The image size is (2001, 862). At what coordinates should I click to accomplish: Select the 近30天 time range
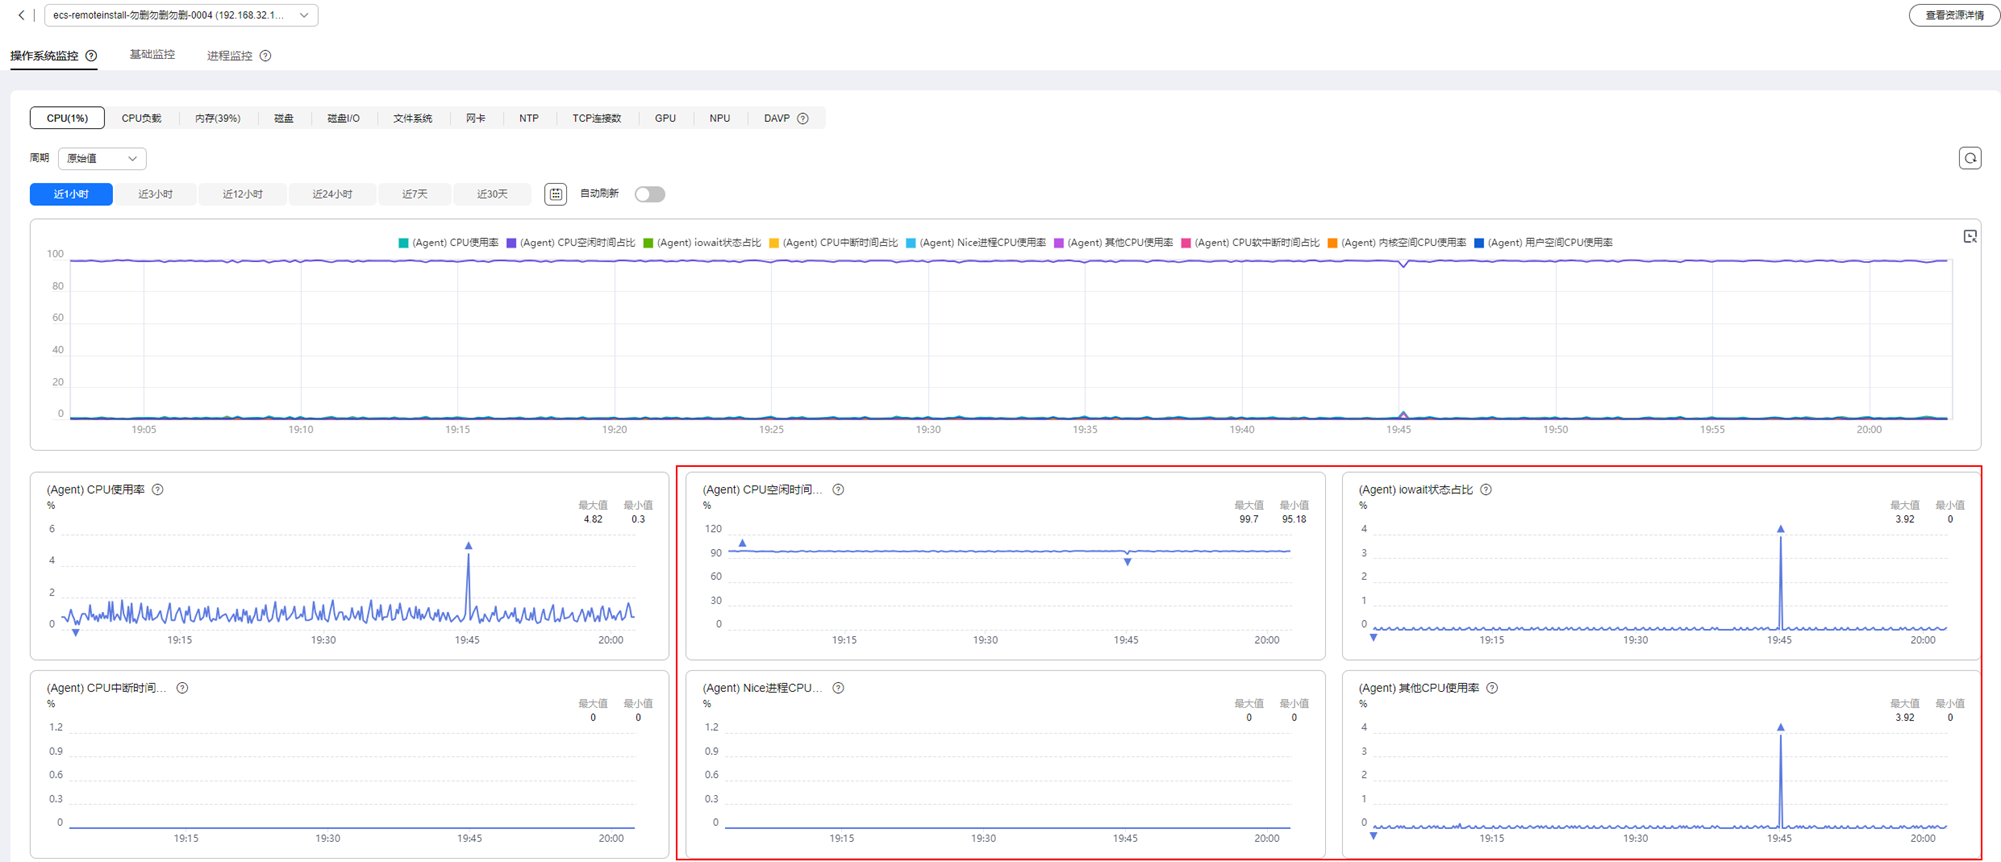coord(491,194)
